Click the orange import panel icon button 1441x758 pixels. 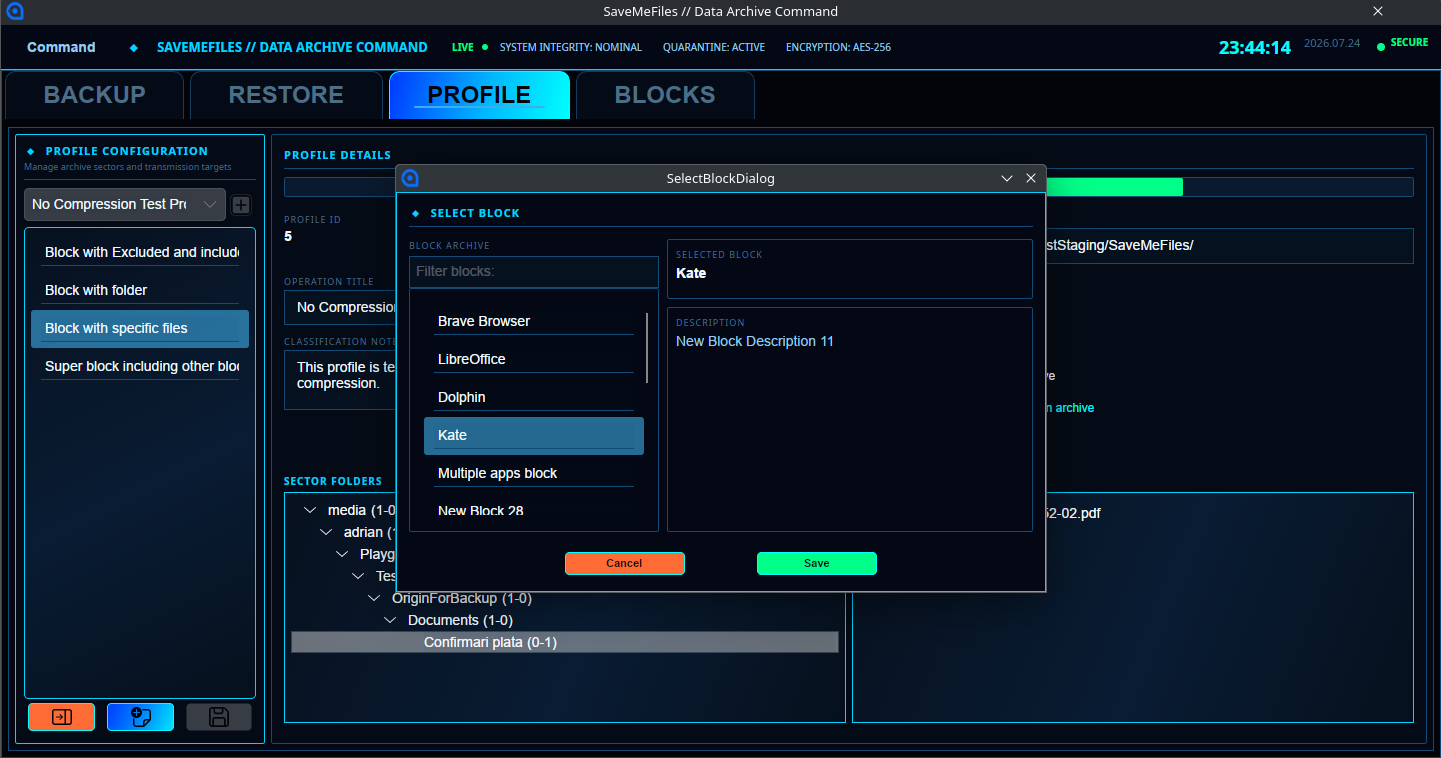61,717
